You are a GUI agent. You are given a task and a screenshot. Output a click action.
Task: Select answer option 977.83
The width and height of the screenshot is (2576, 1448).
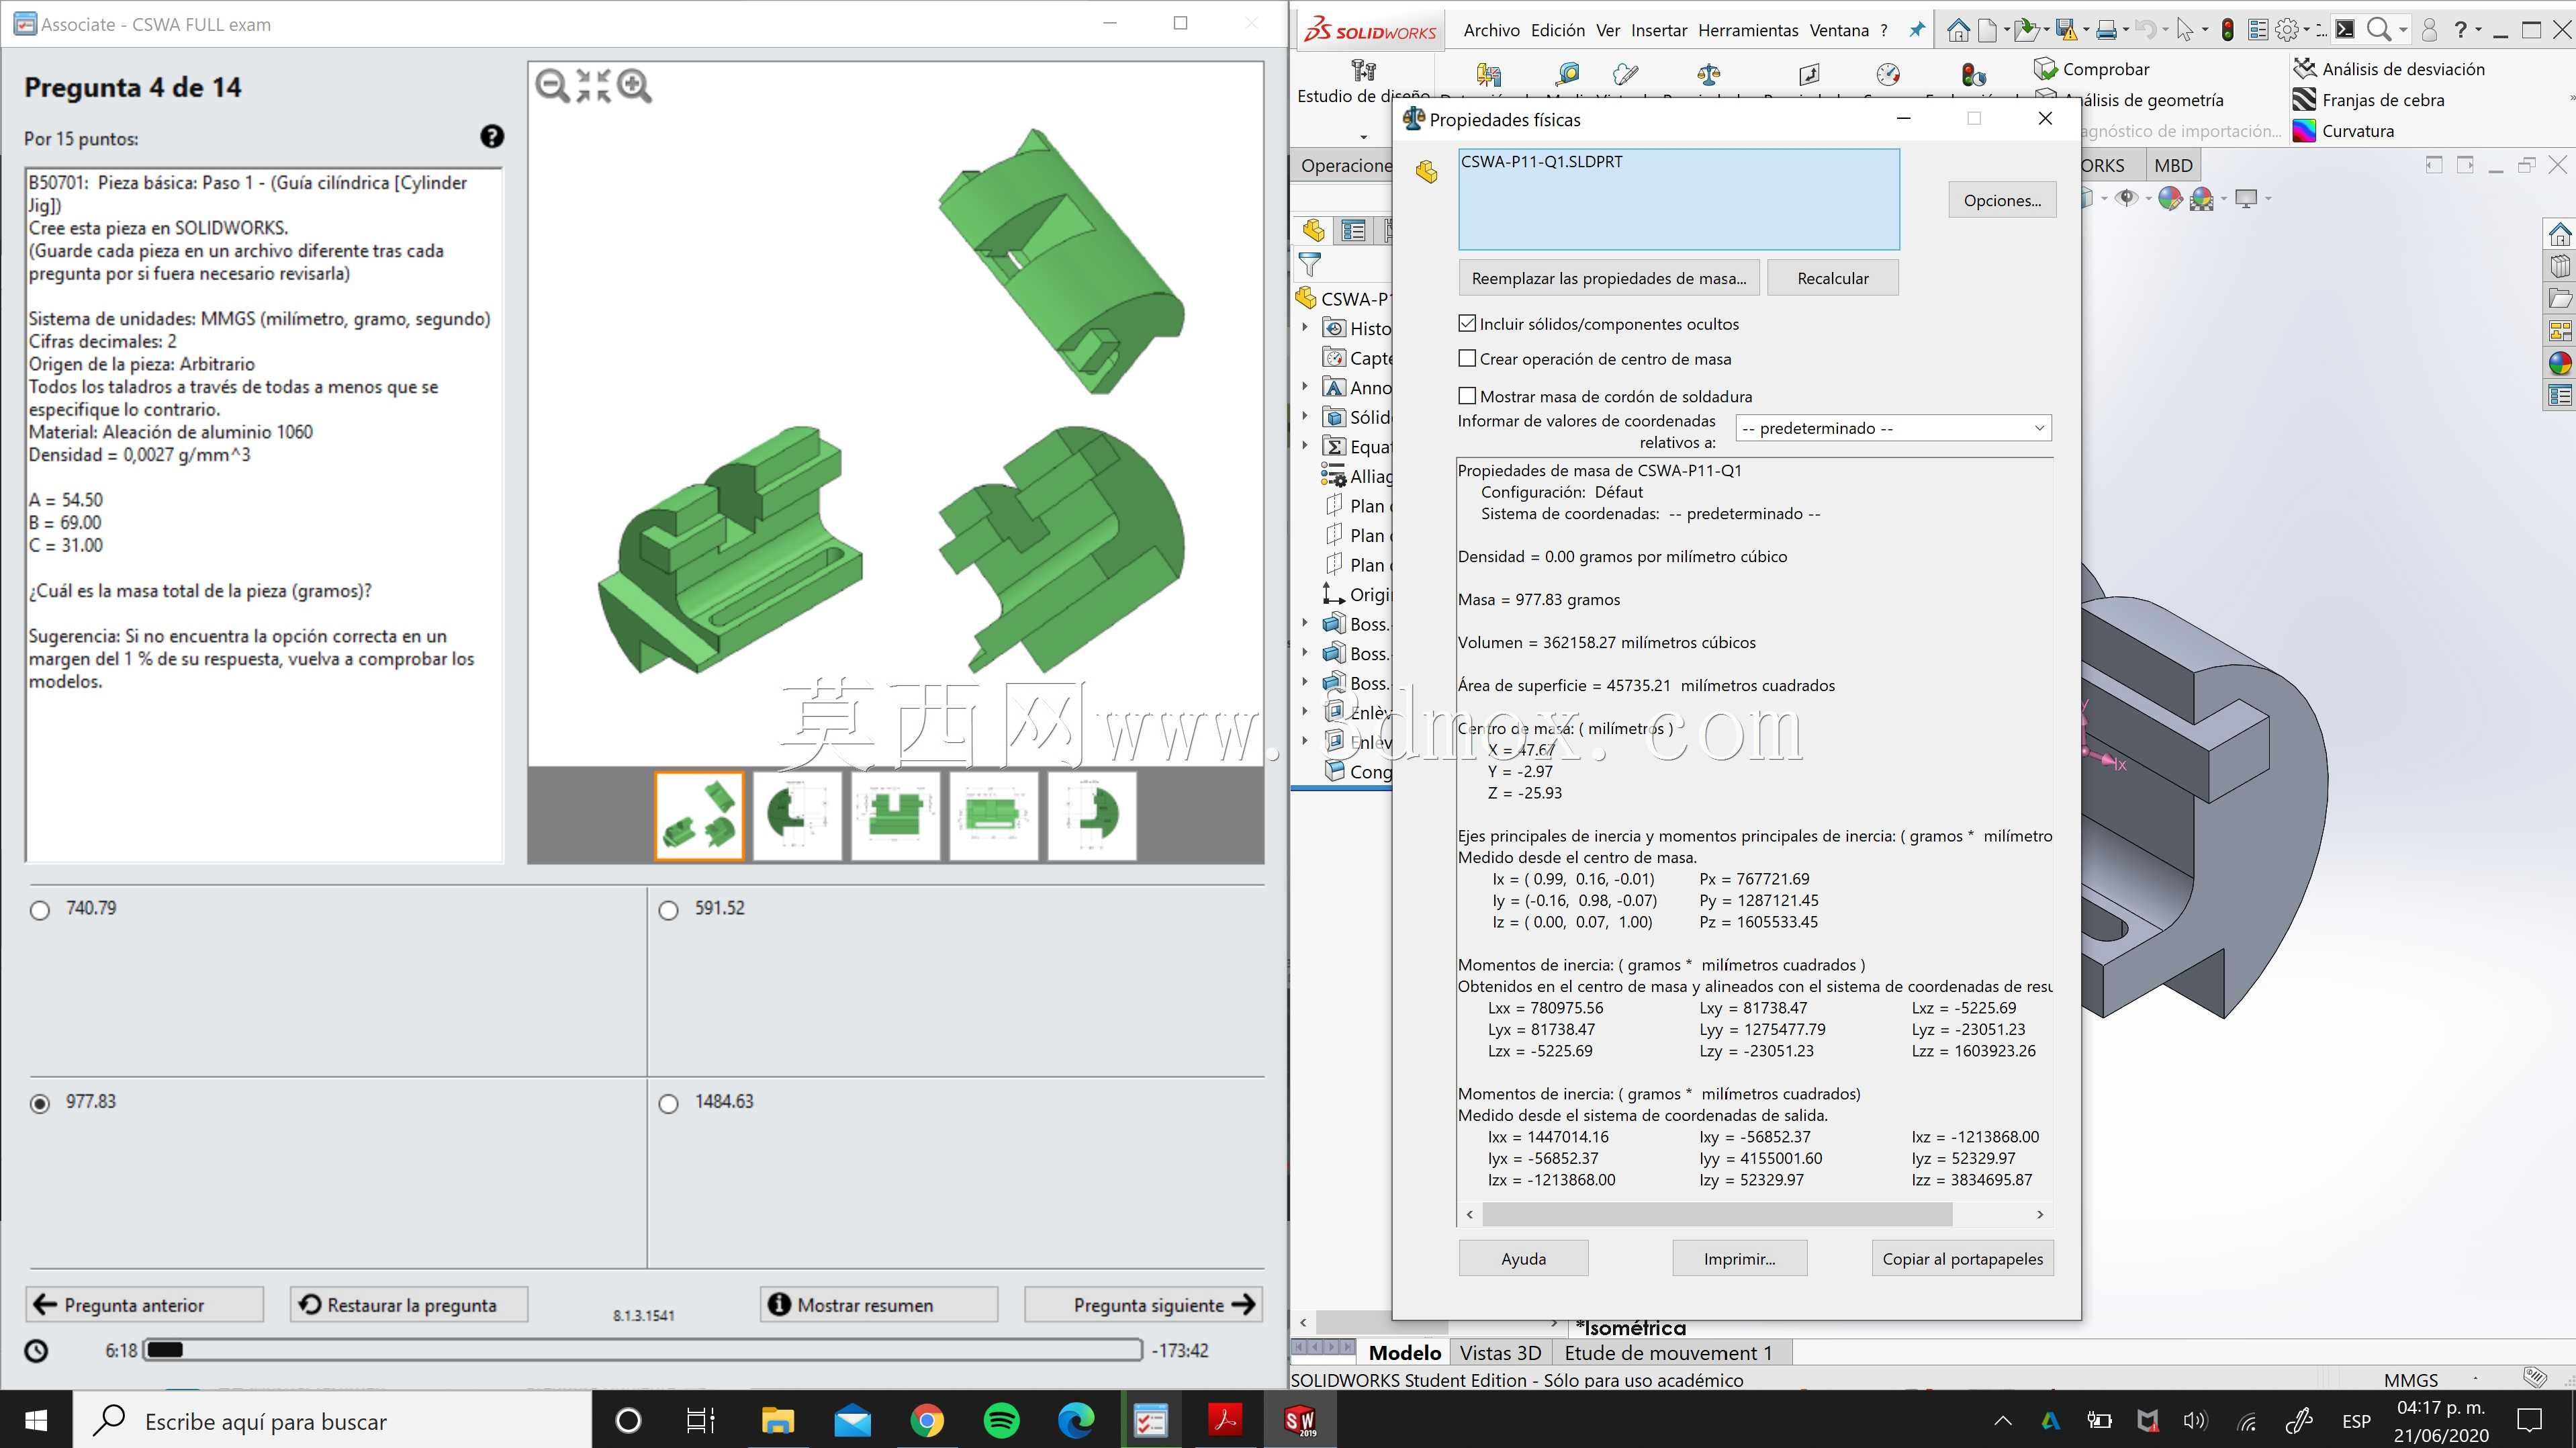[x=40, y=1103]
